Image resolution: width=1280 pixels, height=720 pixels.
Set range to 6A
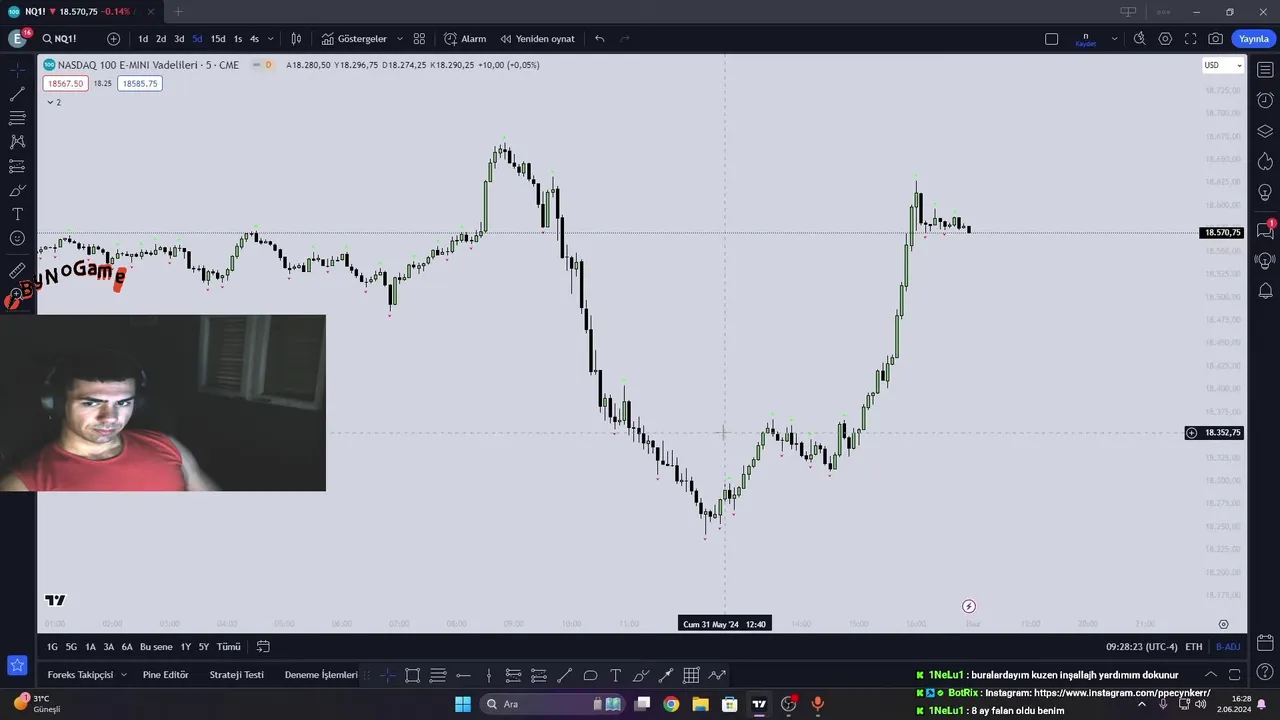coord(127,647)
